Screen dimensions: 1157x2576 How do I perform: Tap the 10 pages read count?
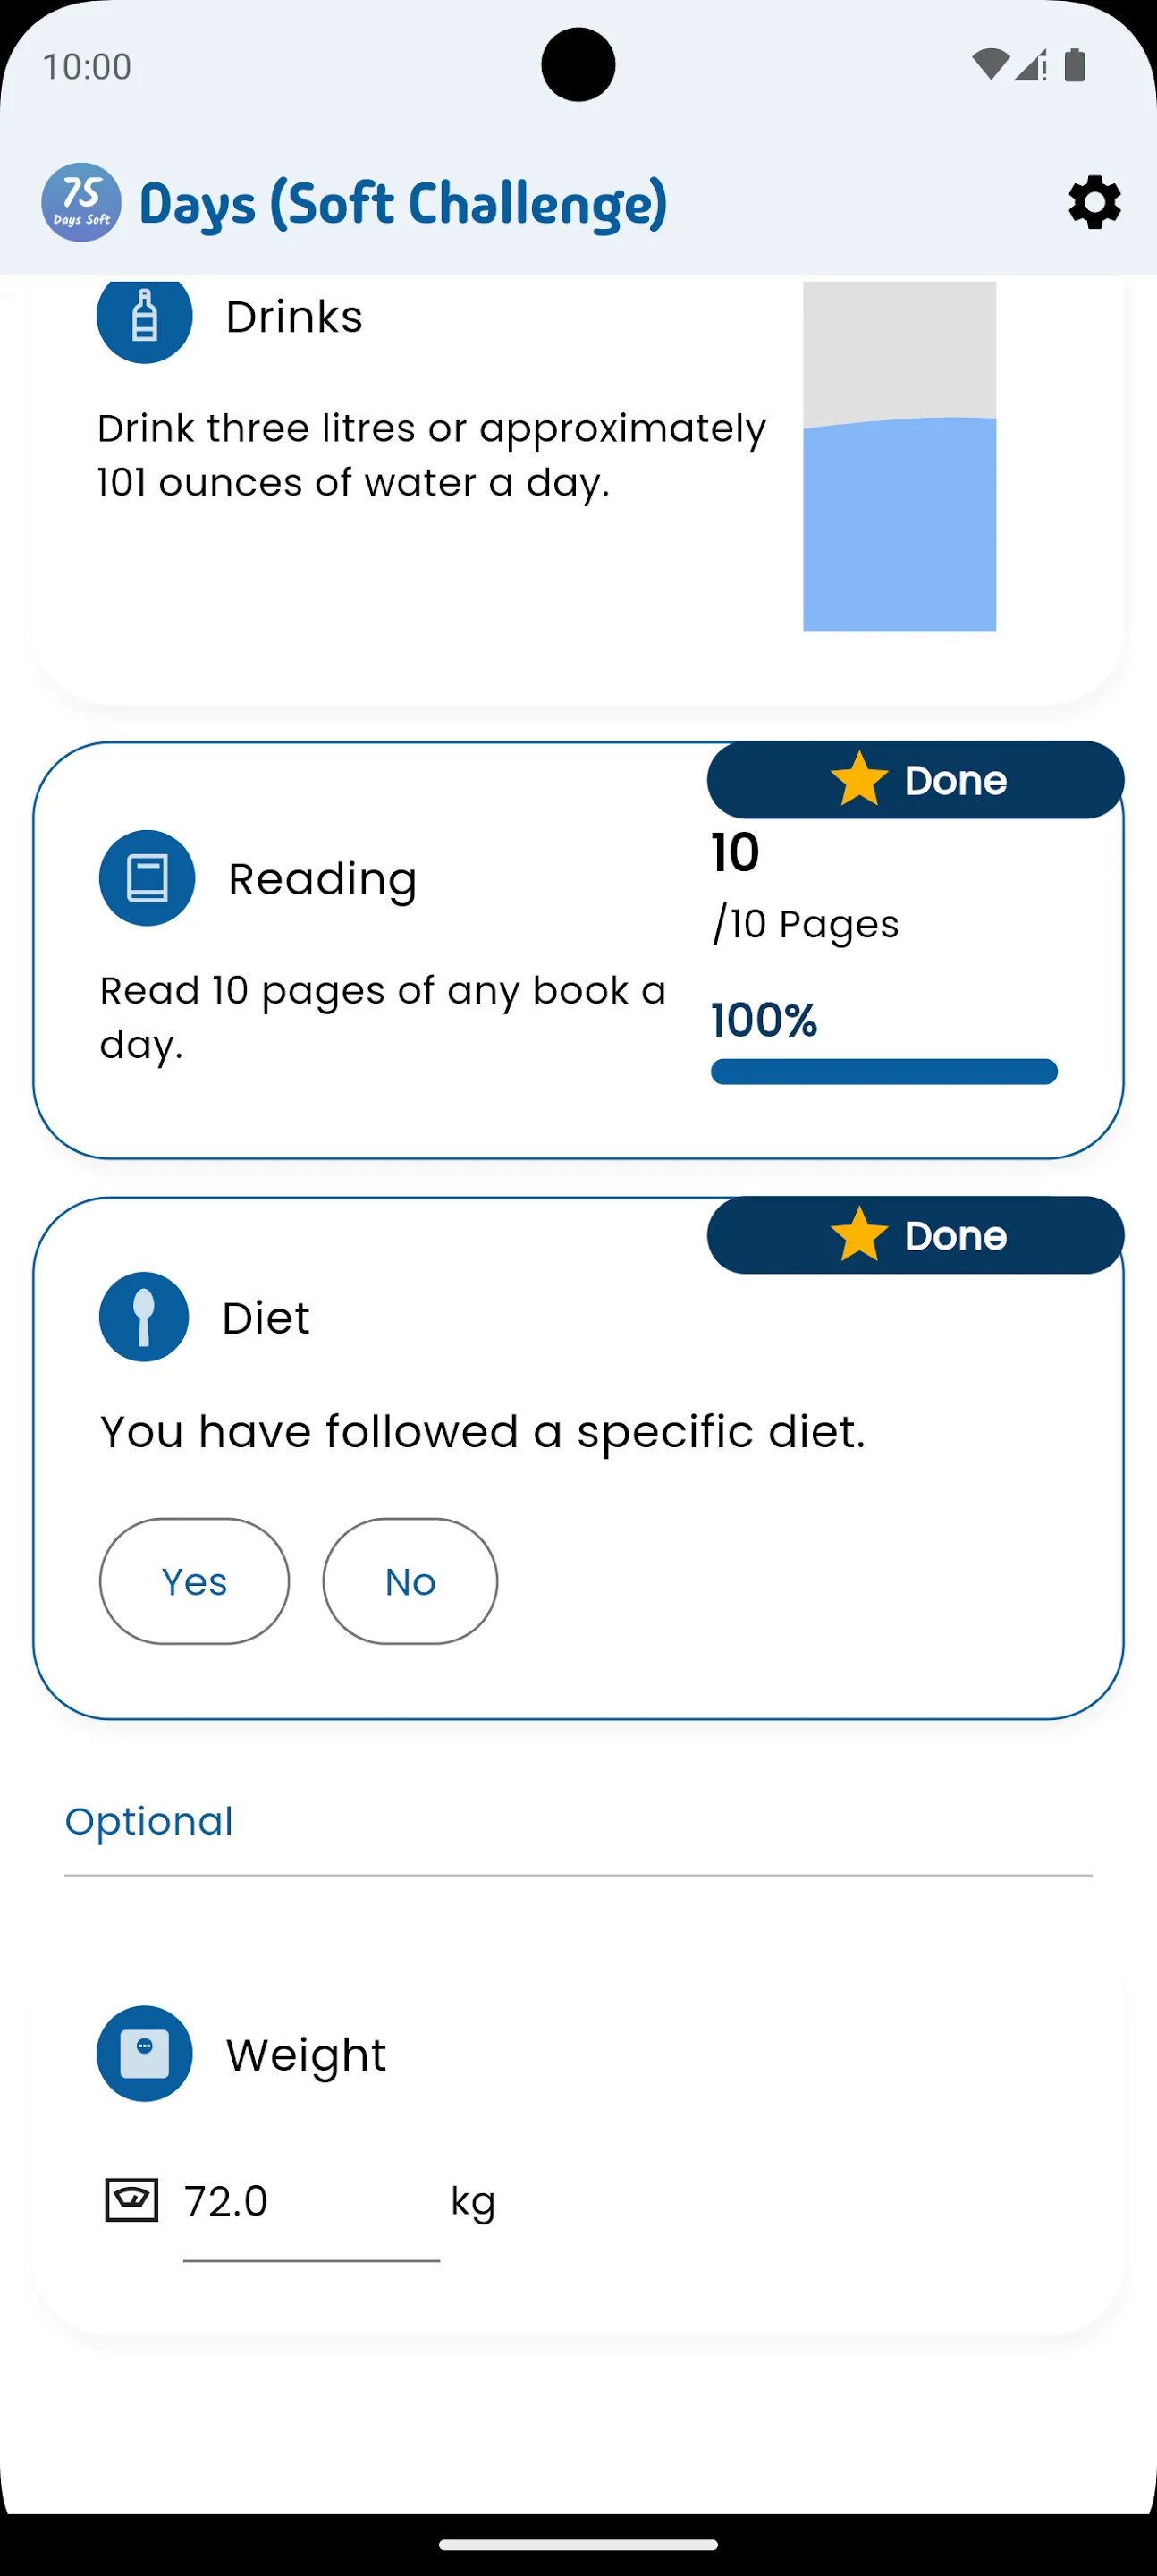735,853
